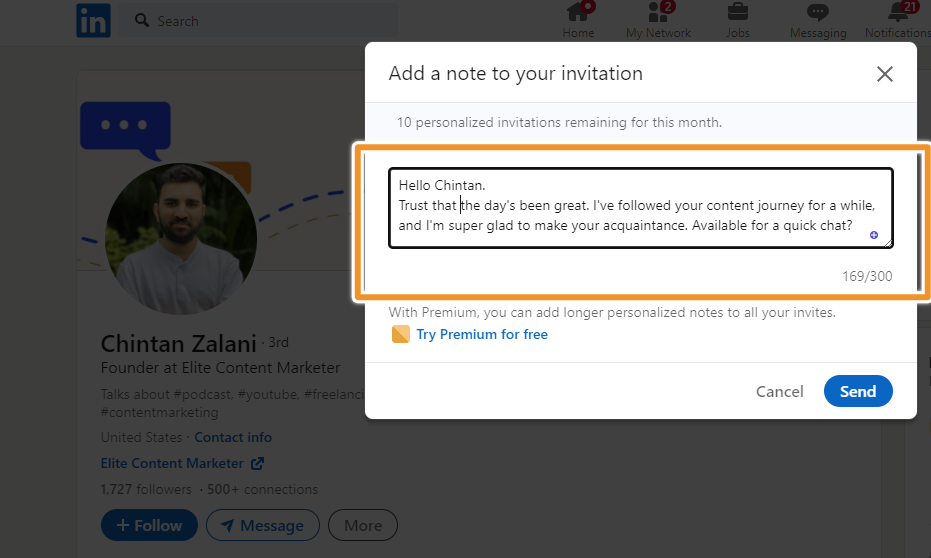Click the top Search field

pyautogui.click(x=257, y=21)
